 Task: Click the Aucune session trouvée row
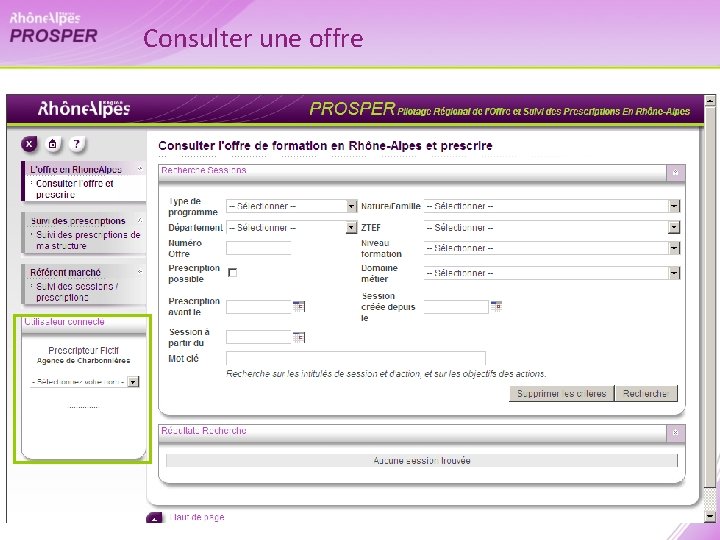(422, 461)
